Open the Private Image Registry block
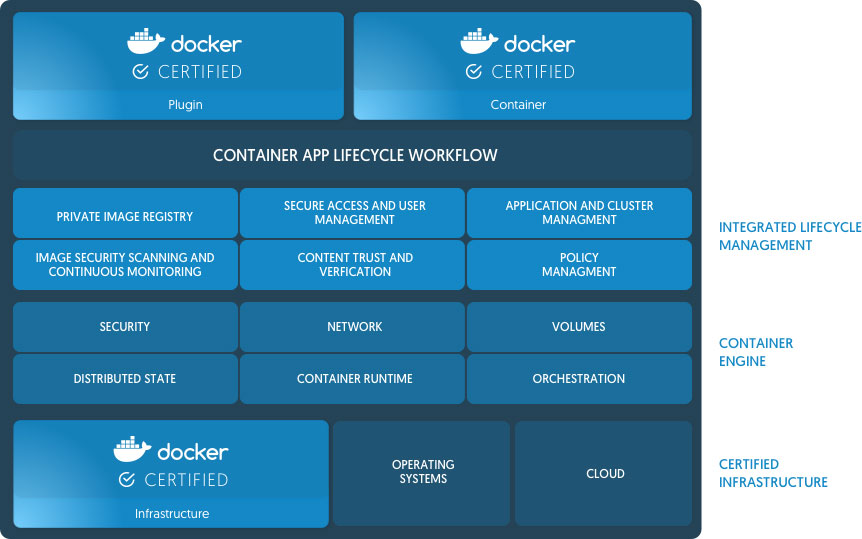This screenshot has width=862, height=539. [125, 213]
